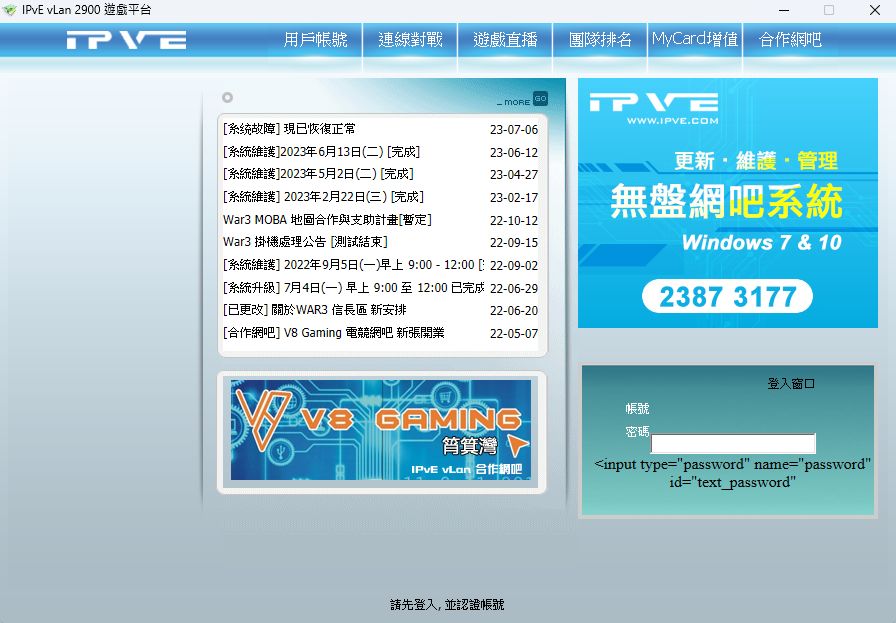Open news [系統維護] 2023年2月22日(三) [完成]

323,197
